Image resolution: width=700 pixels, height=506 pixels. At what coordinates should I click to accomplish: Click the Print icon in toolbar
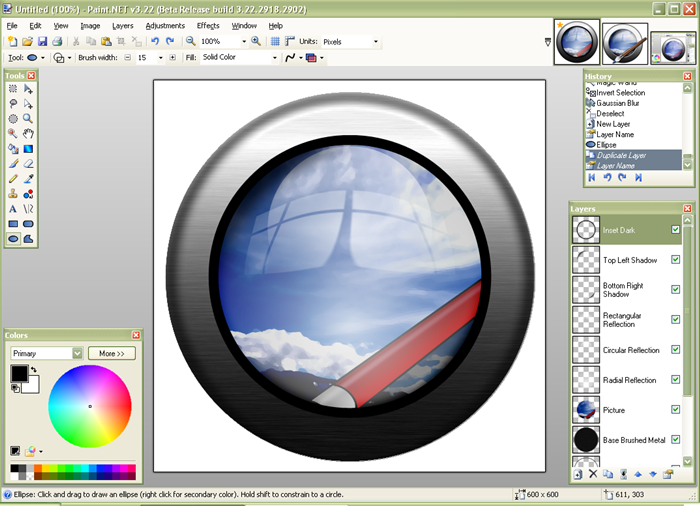[57, 42]
